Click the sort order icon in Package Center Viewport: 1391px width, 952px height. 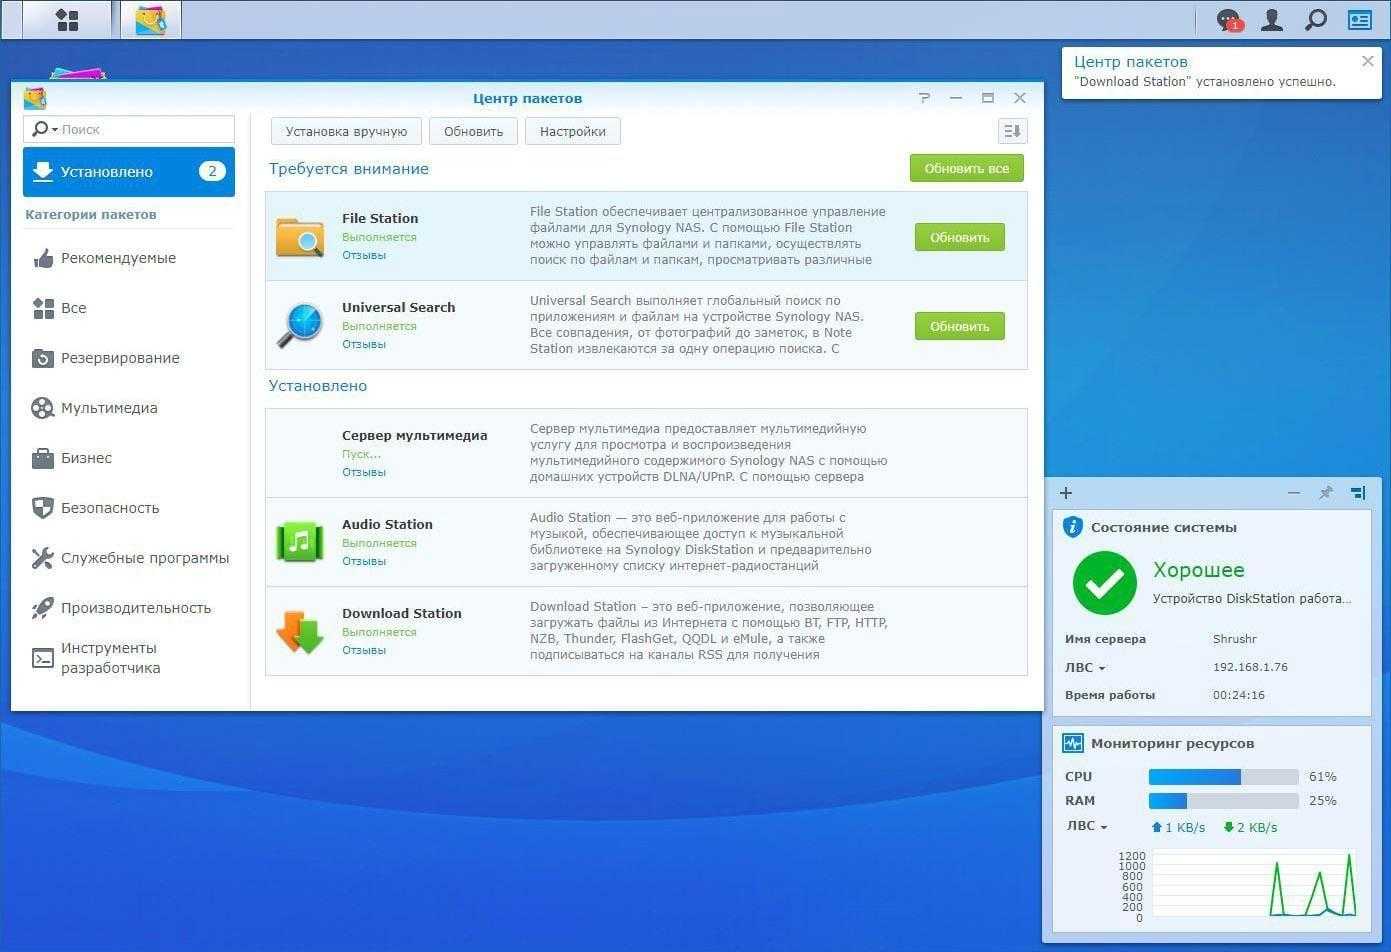coord(1012,131)
